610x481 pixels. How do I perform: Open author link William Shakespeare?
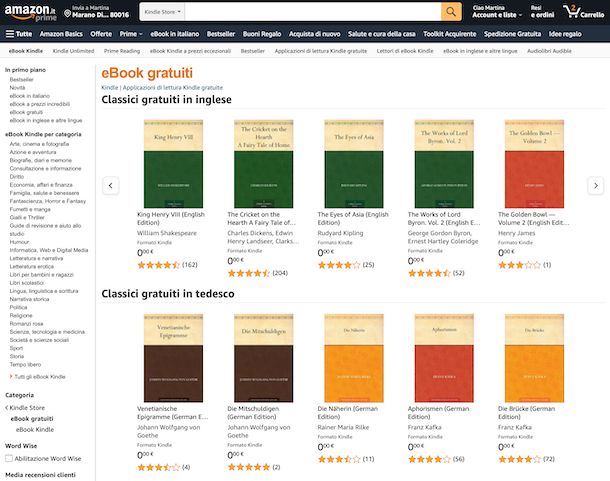[167, 233]
